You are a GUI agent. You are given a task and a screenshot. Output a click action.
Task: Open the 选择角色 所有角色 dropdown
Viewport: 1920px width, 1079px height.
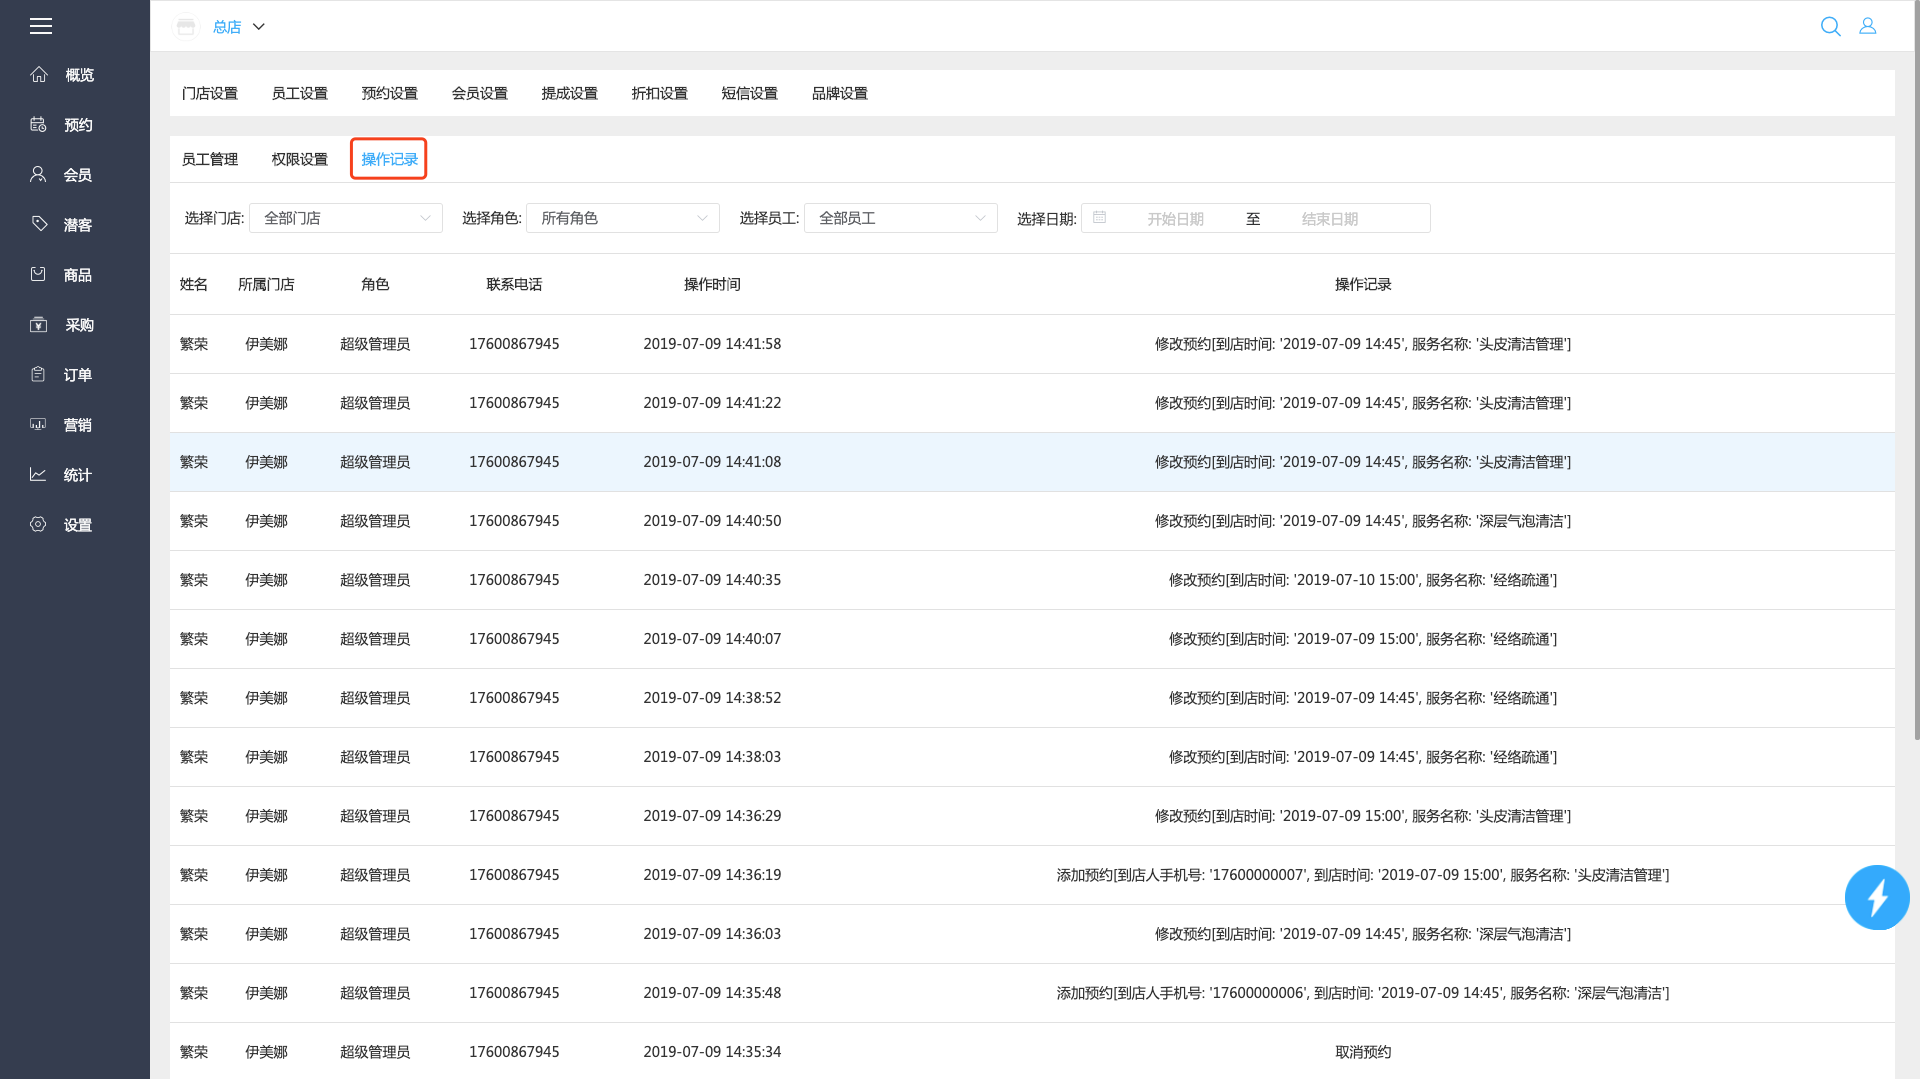623,218
